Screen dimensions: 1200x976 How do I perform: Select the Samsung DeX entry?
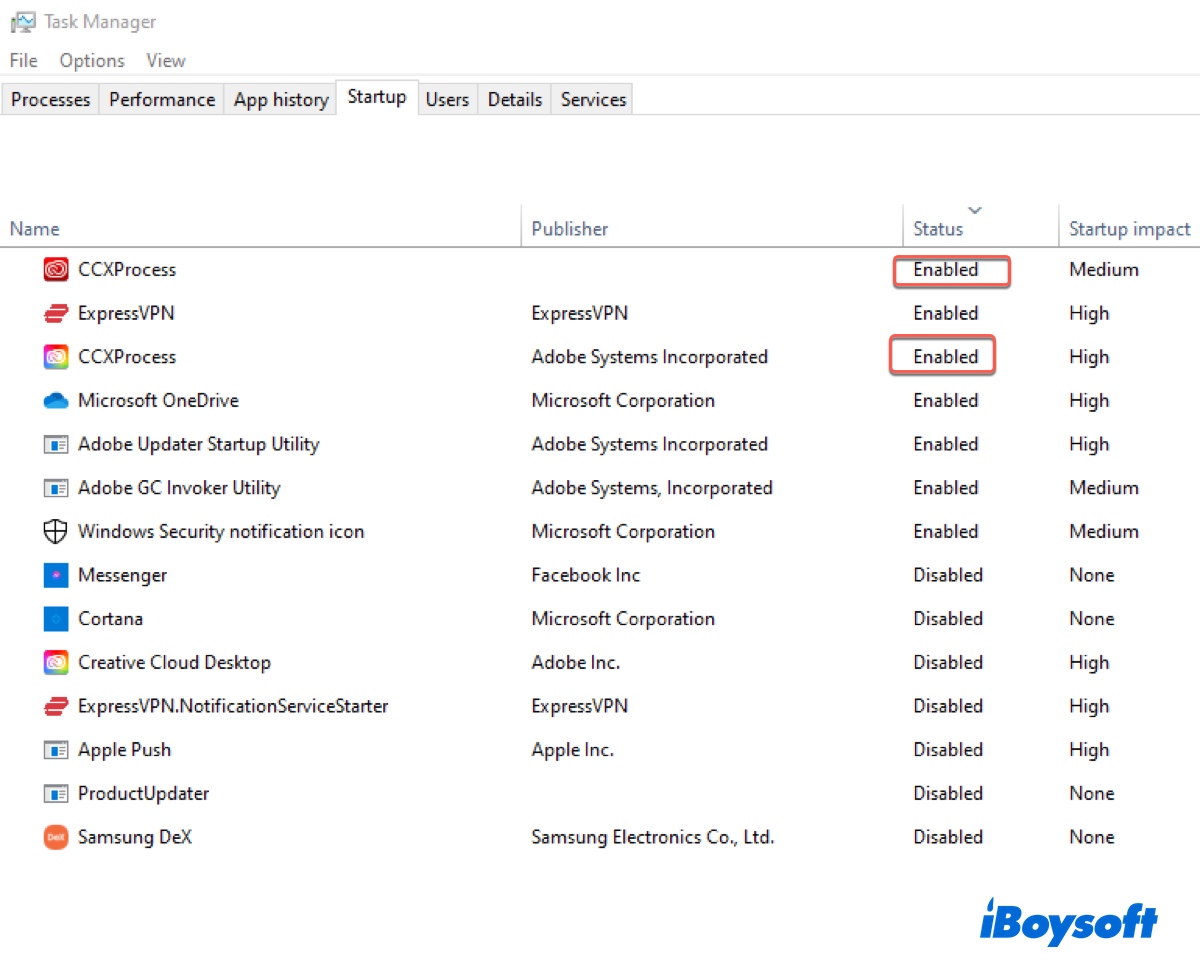[135, 837]
